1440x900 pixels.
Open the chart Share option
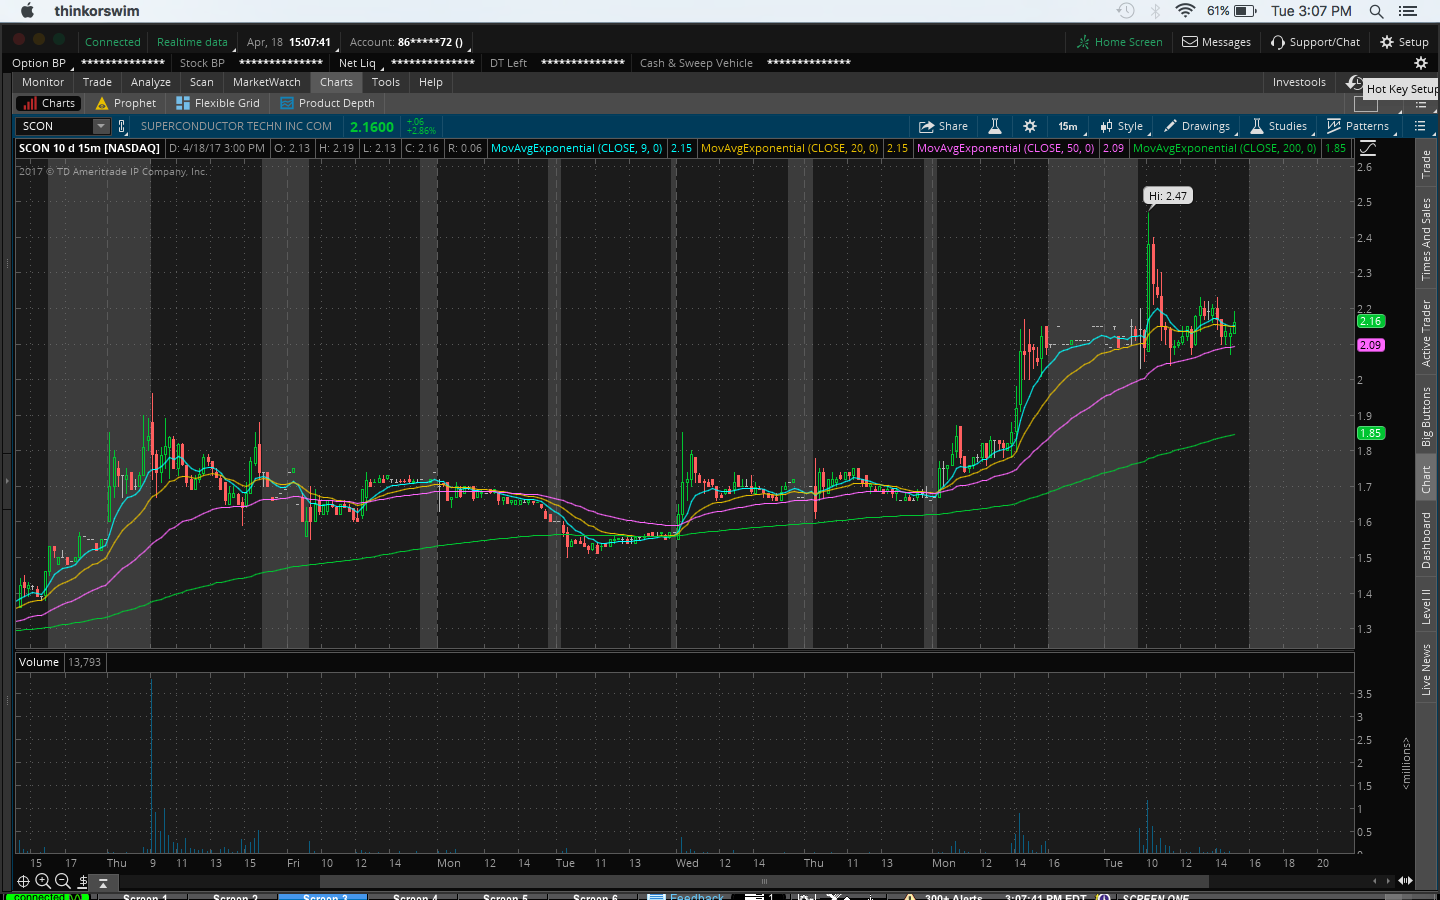pos(943,126)
